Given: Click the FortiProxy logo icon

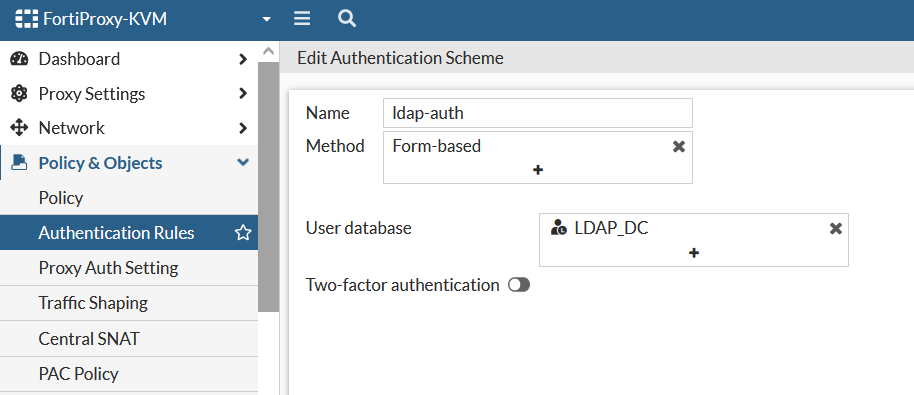Looking at the screenshot, I should pos(26,19).
